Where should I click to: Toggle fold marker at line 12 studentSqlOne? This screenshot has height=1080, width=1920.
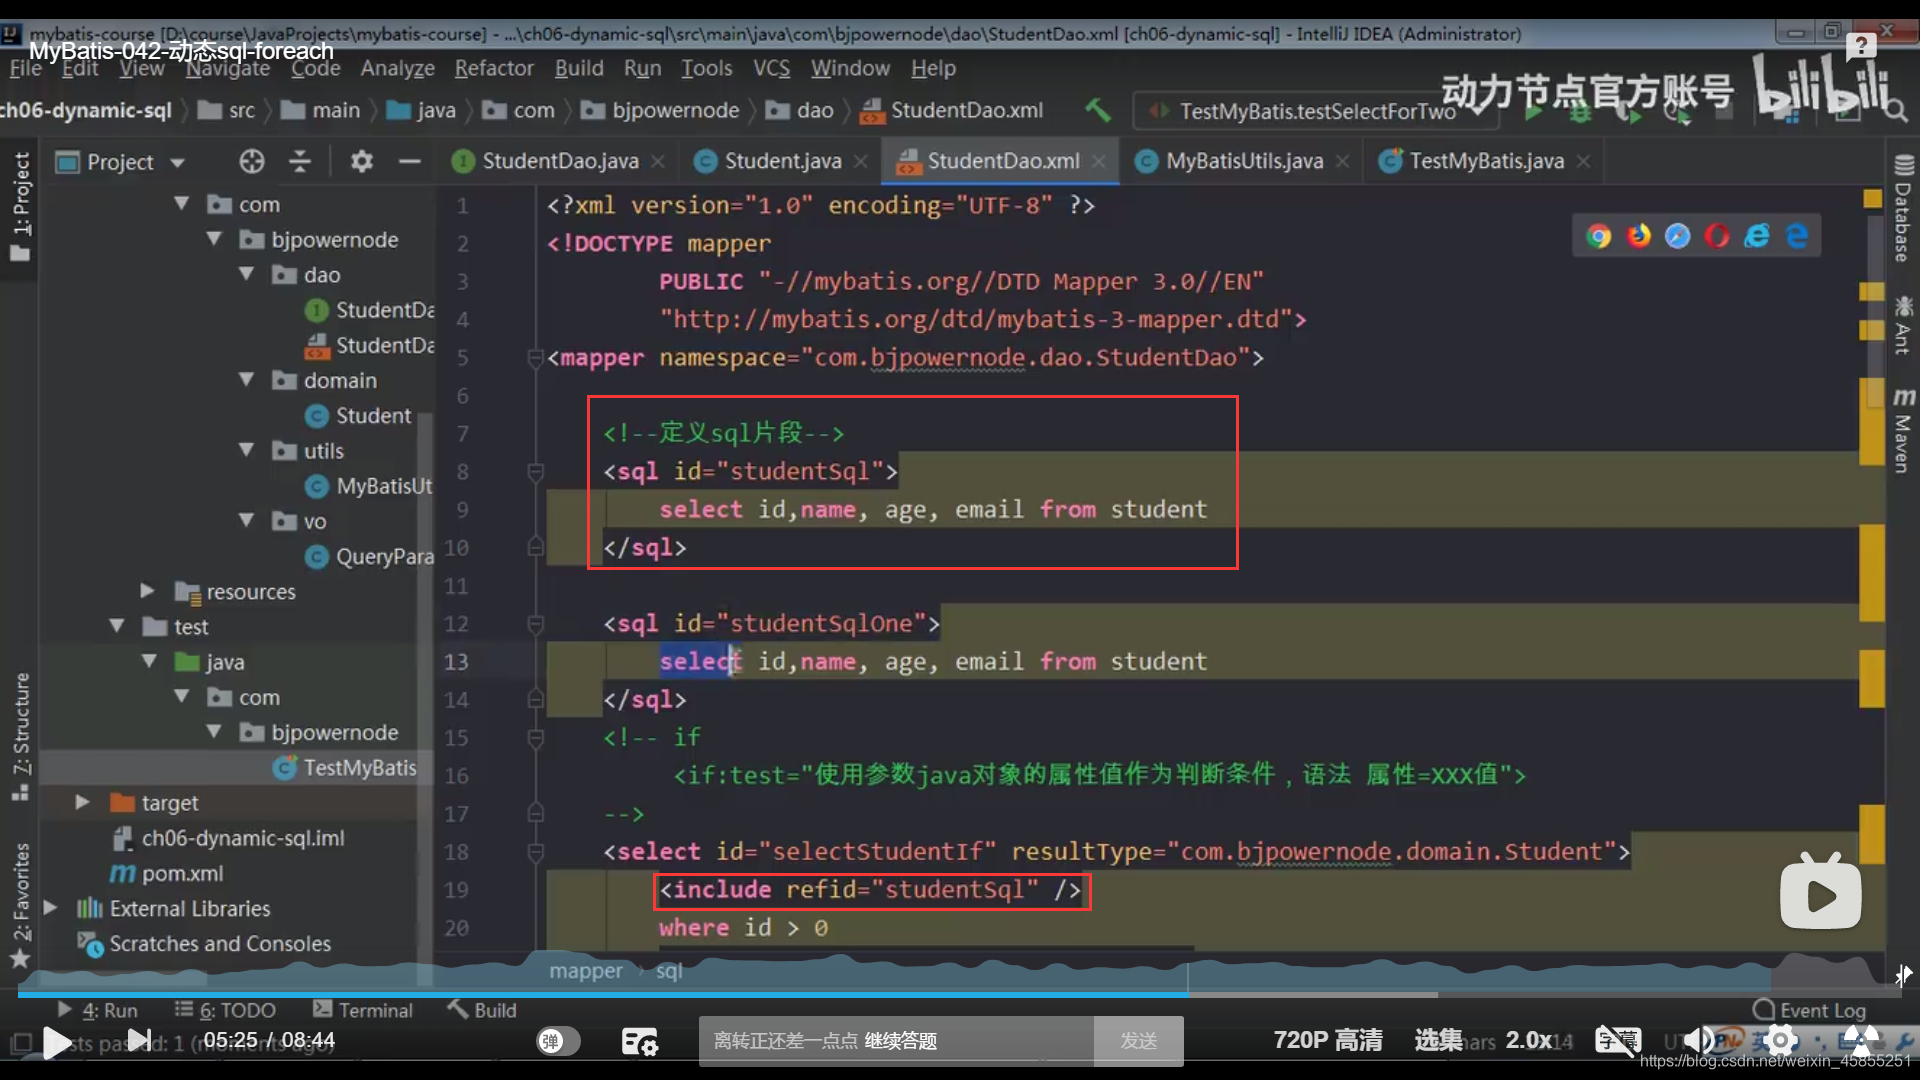click(x=535, y=623)
